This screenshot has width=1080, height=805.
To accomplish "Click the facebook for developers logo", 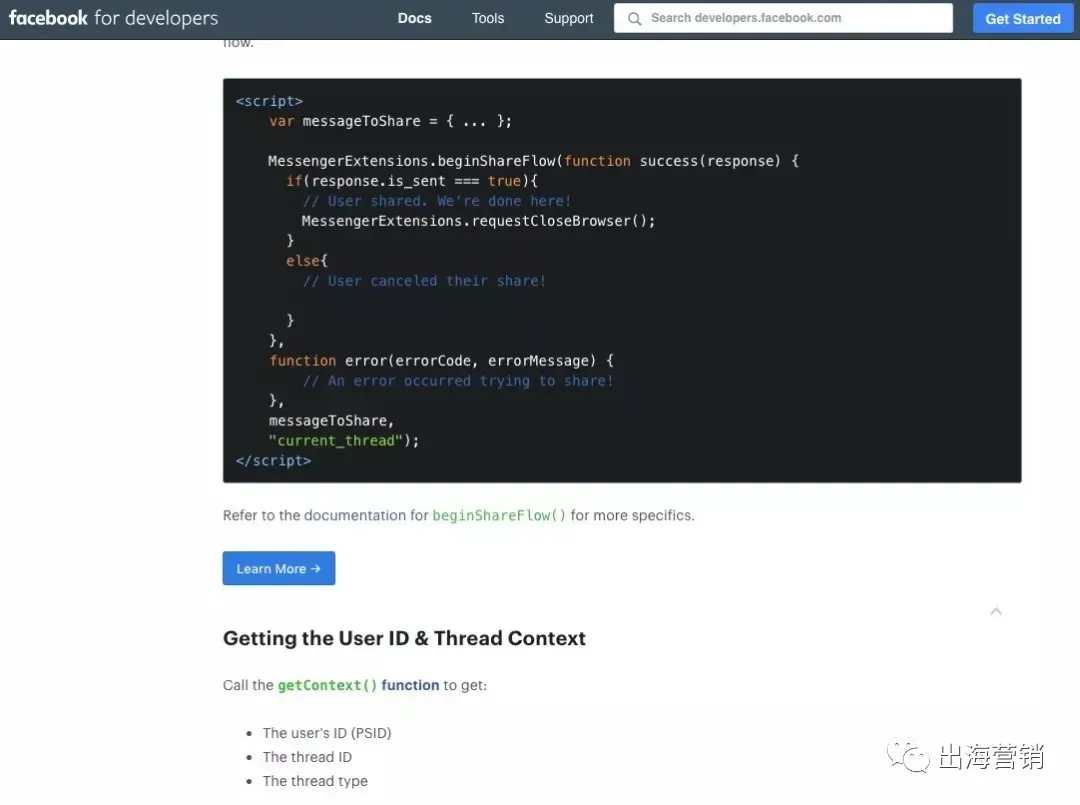I will coord(113,18).
